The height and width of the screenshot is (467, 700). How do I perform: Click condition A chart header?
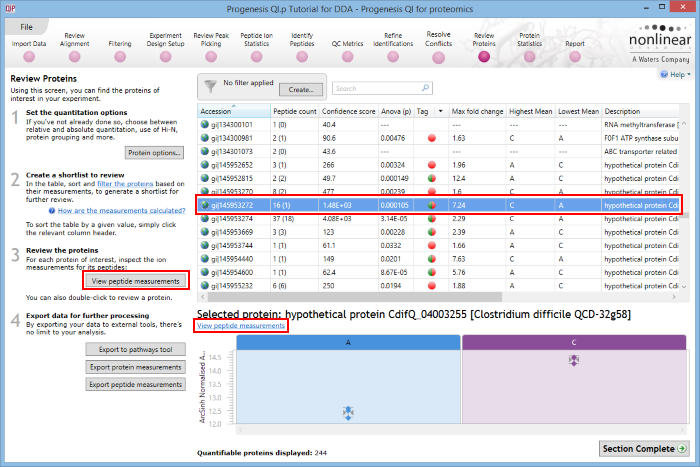click(x=348, y=342)
